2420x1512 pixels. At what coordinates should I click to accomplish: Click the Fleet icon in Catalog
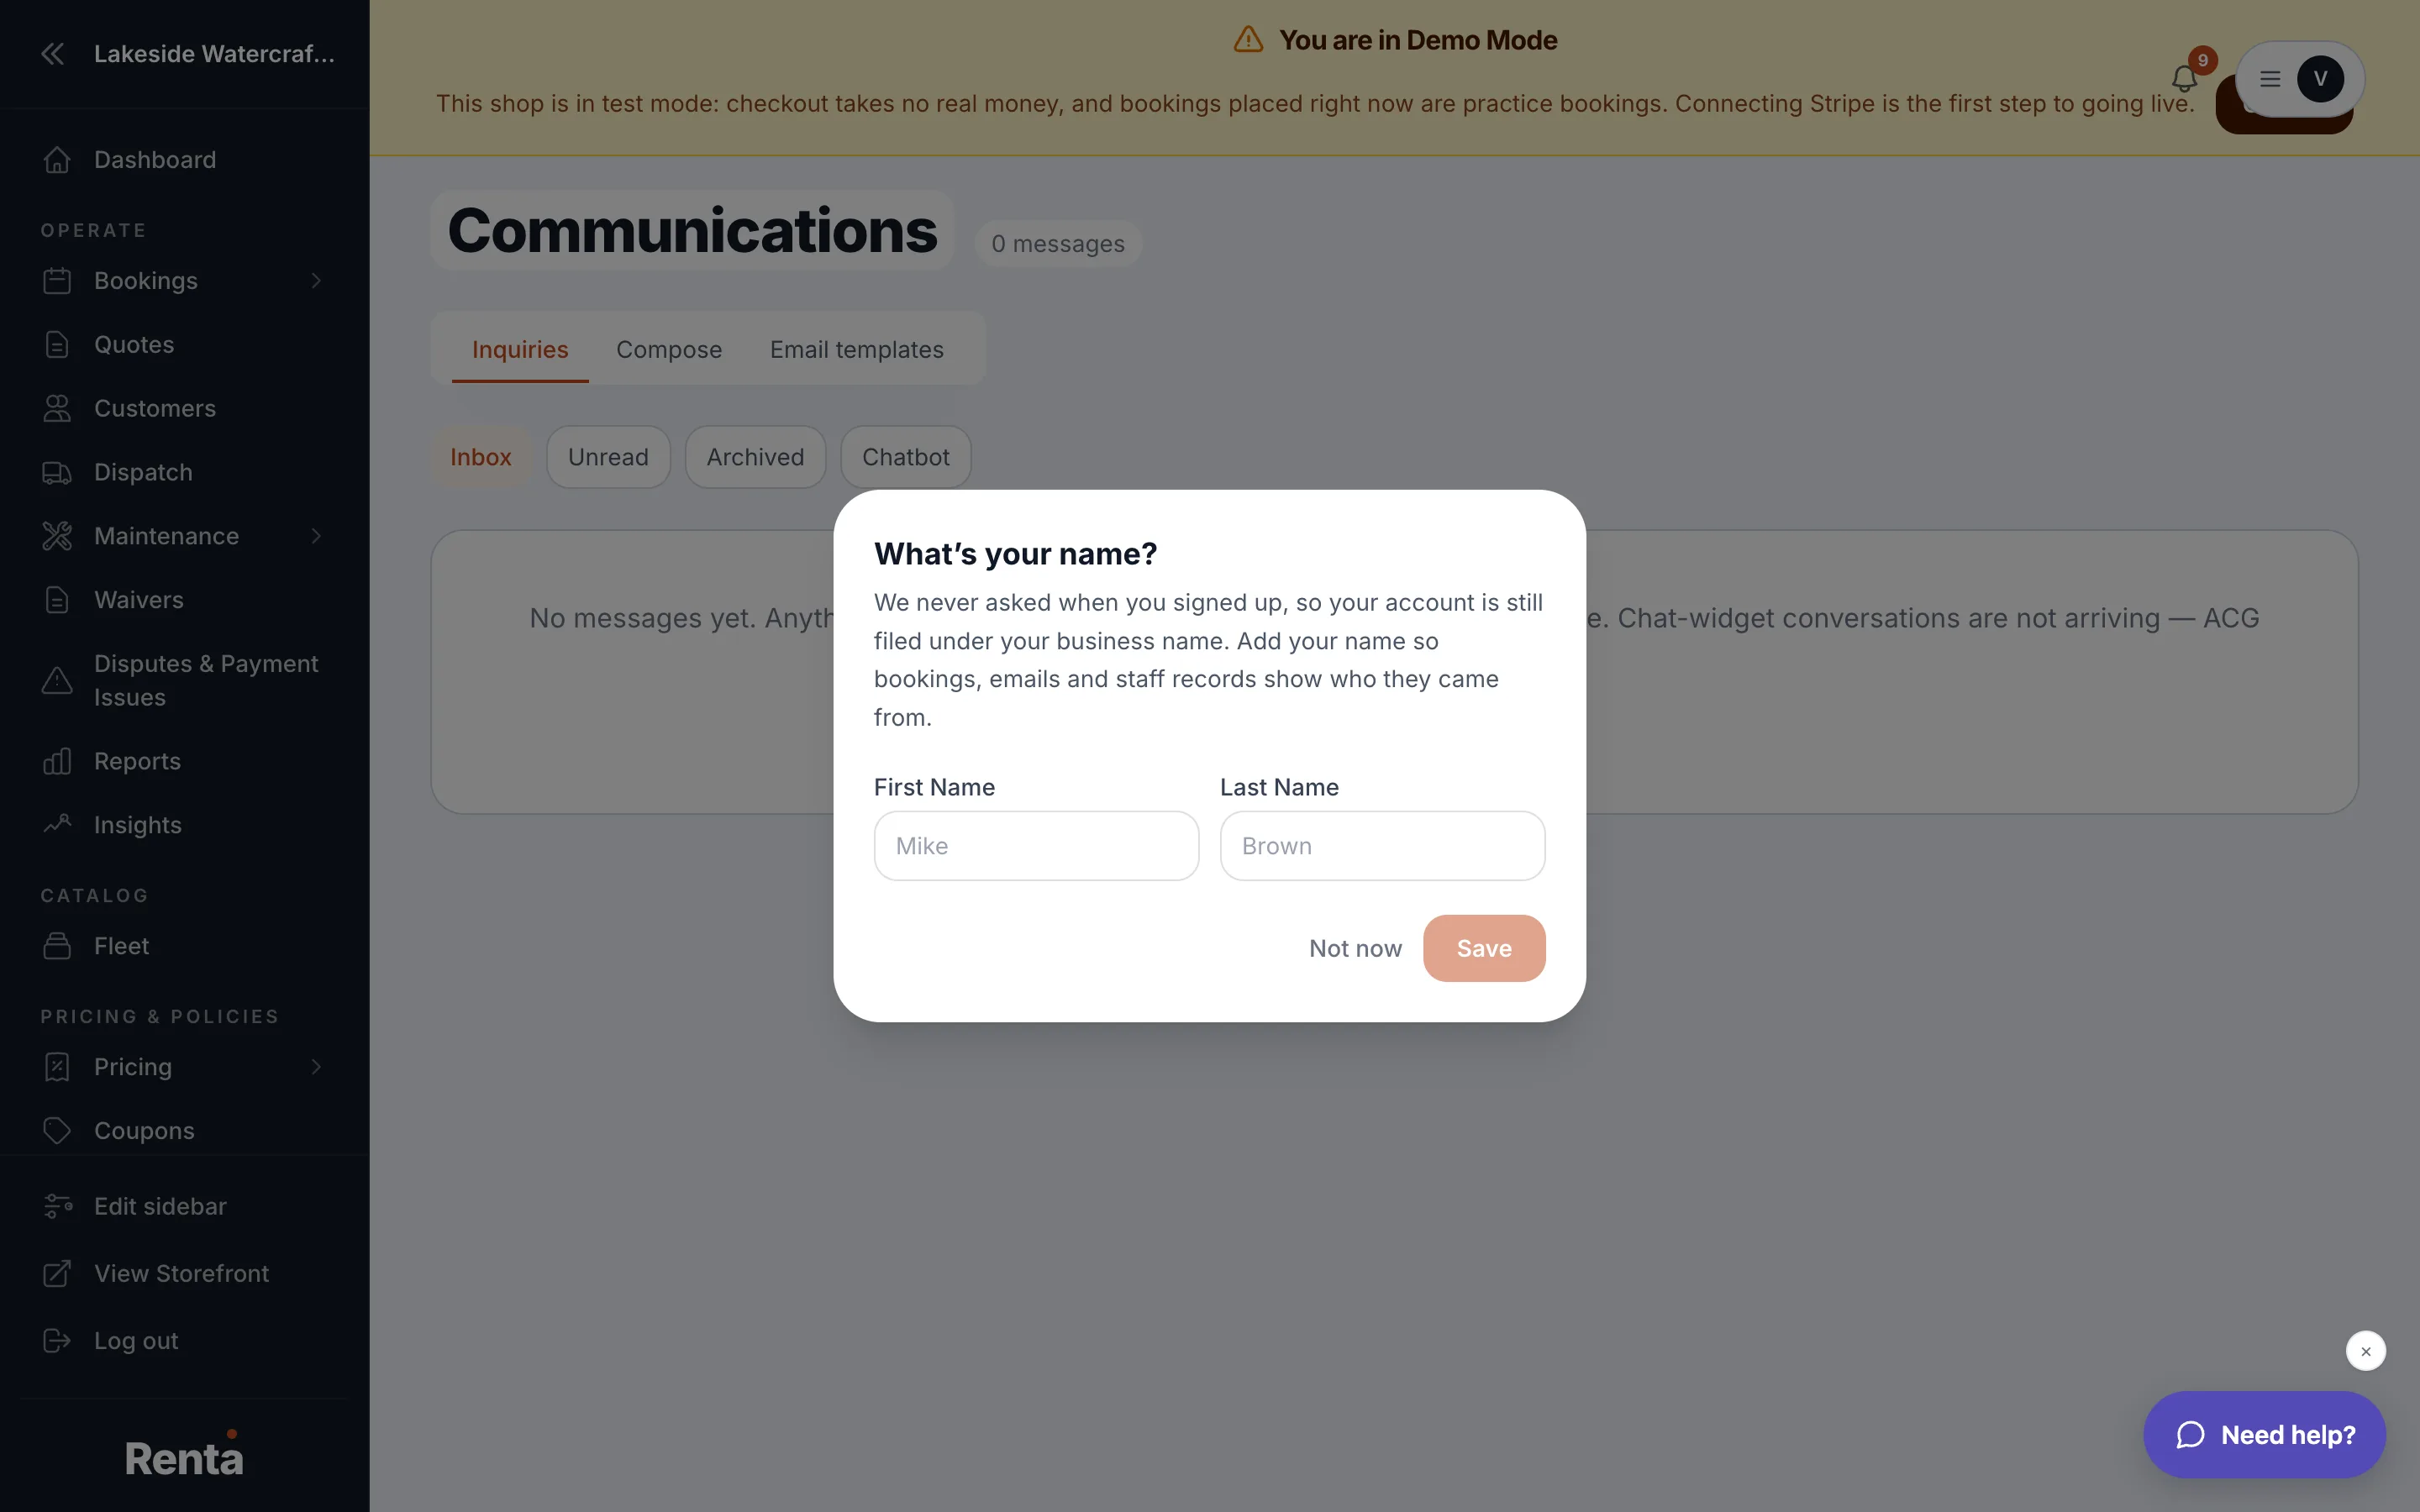pos(57,947)
